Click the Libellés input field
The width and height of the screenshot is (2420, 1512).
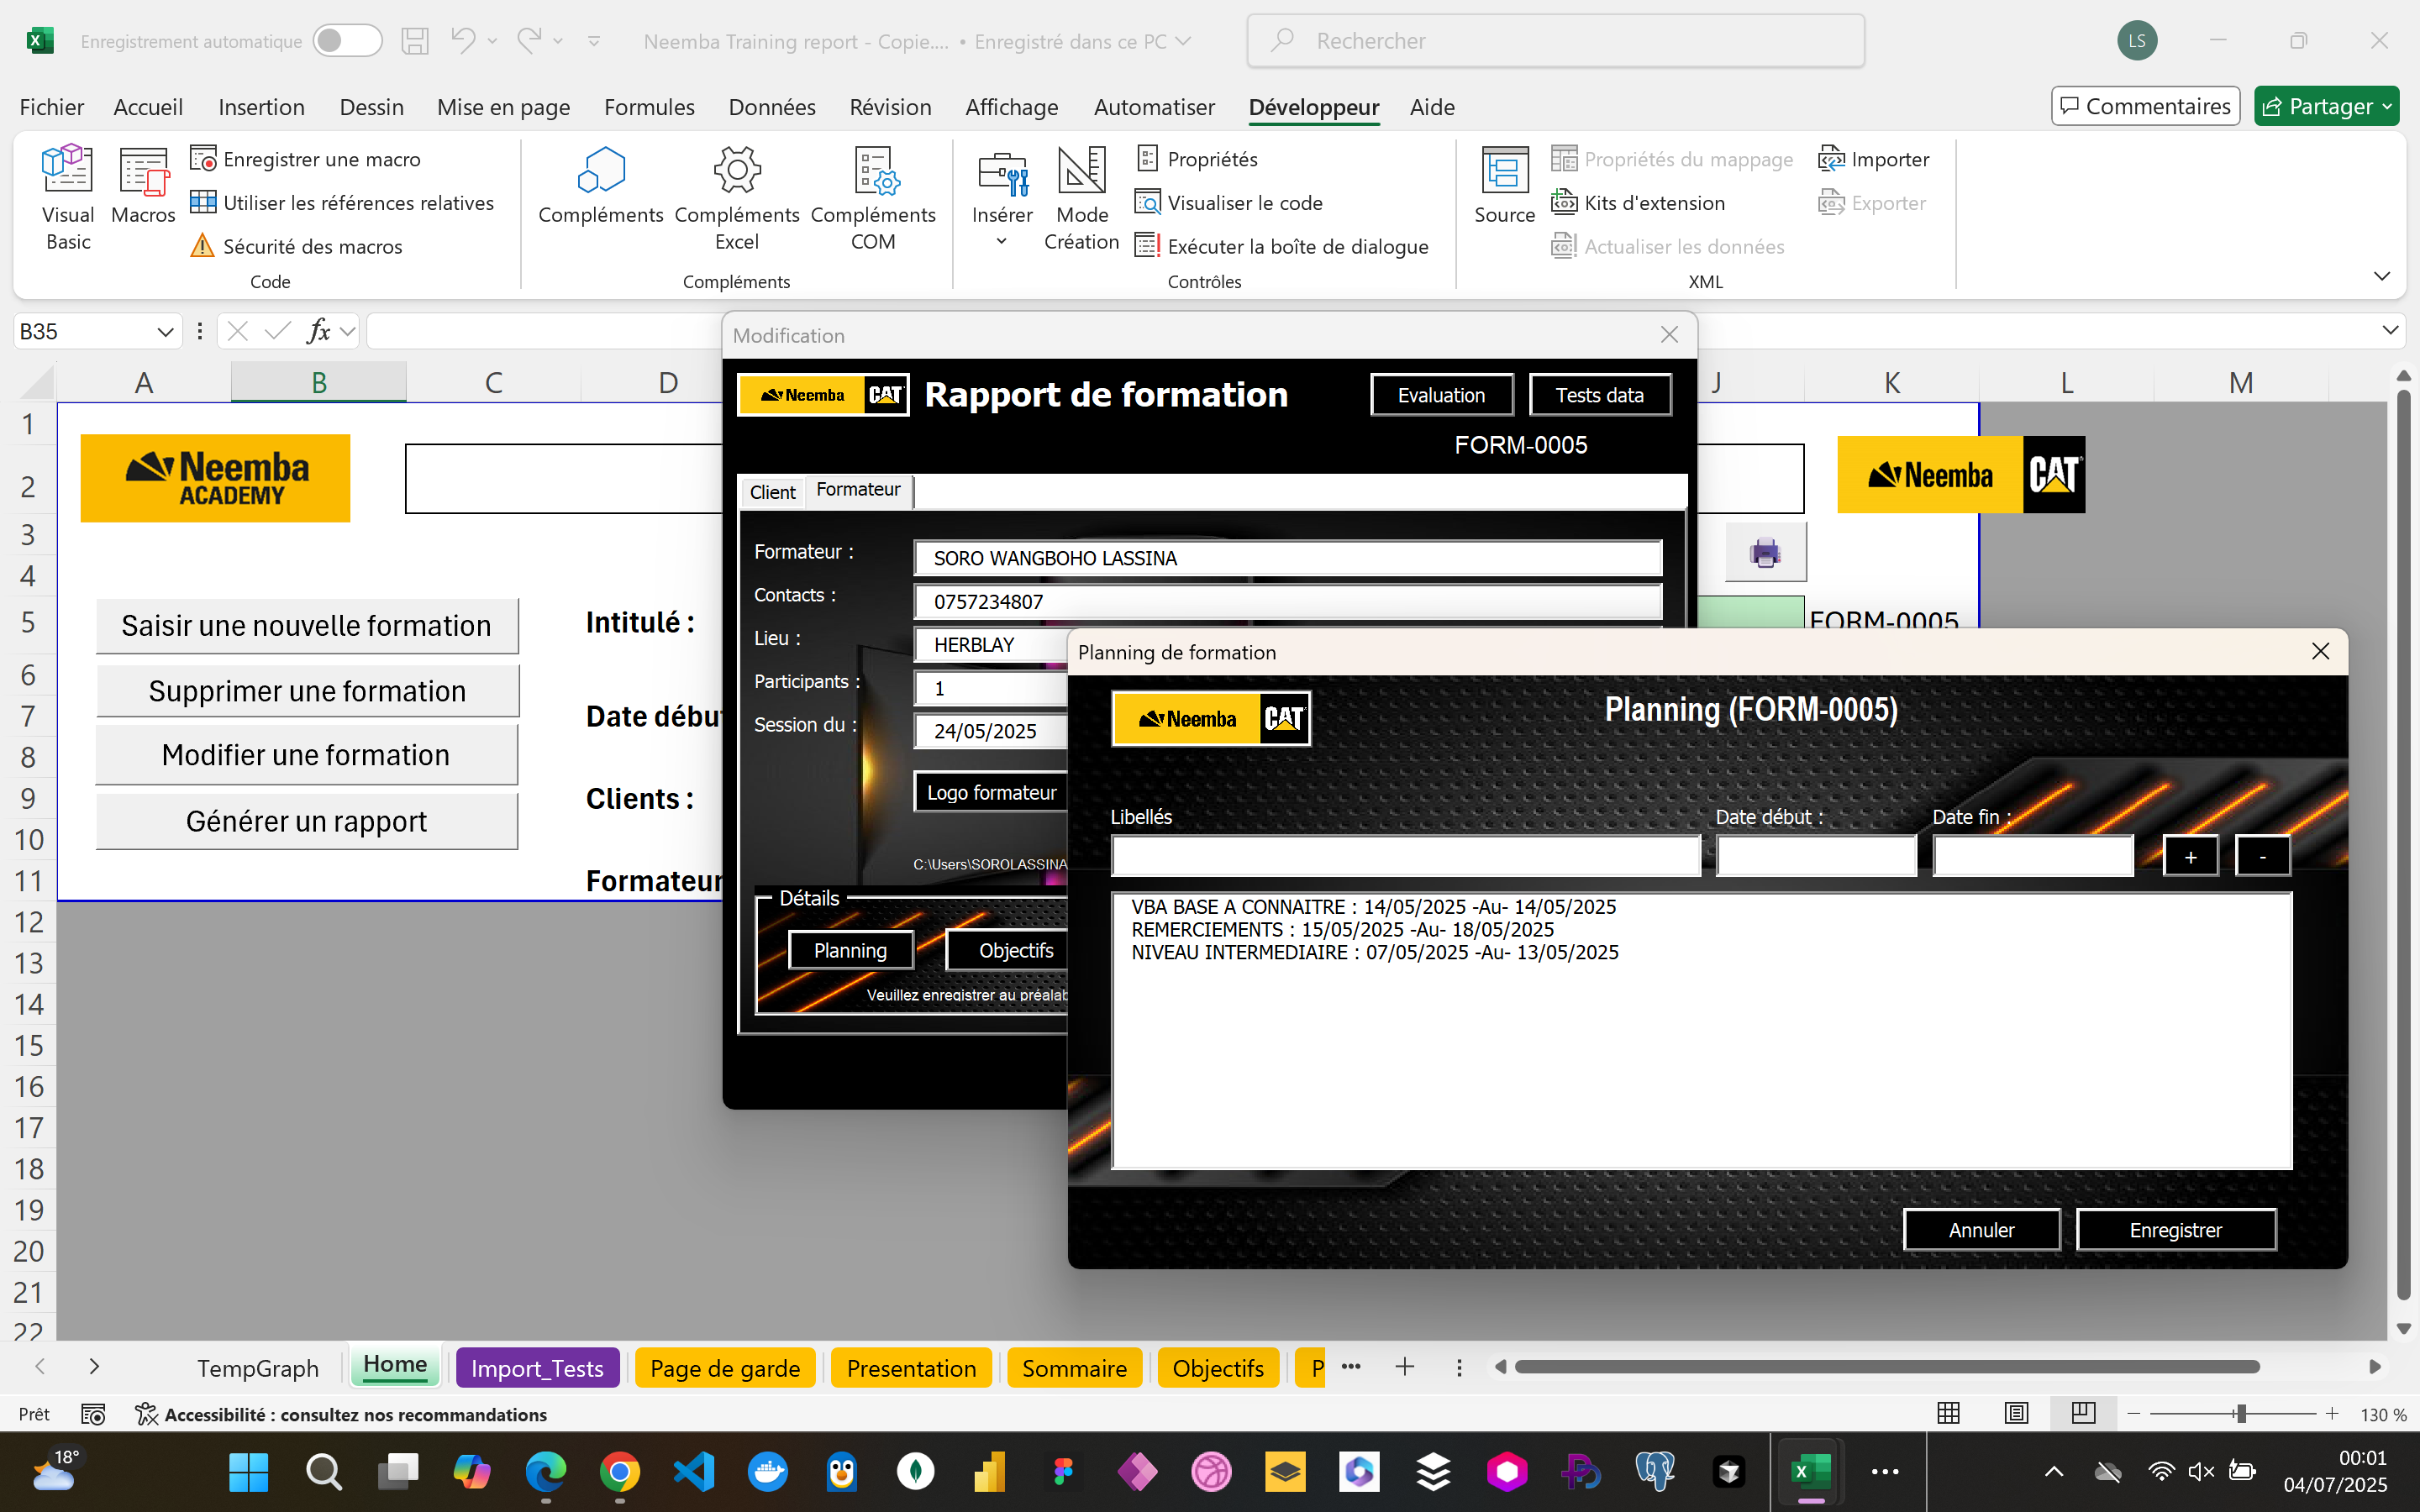pyautogui.click(x=1405, y=856)
